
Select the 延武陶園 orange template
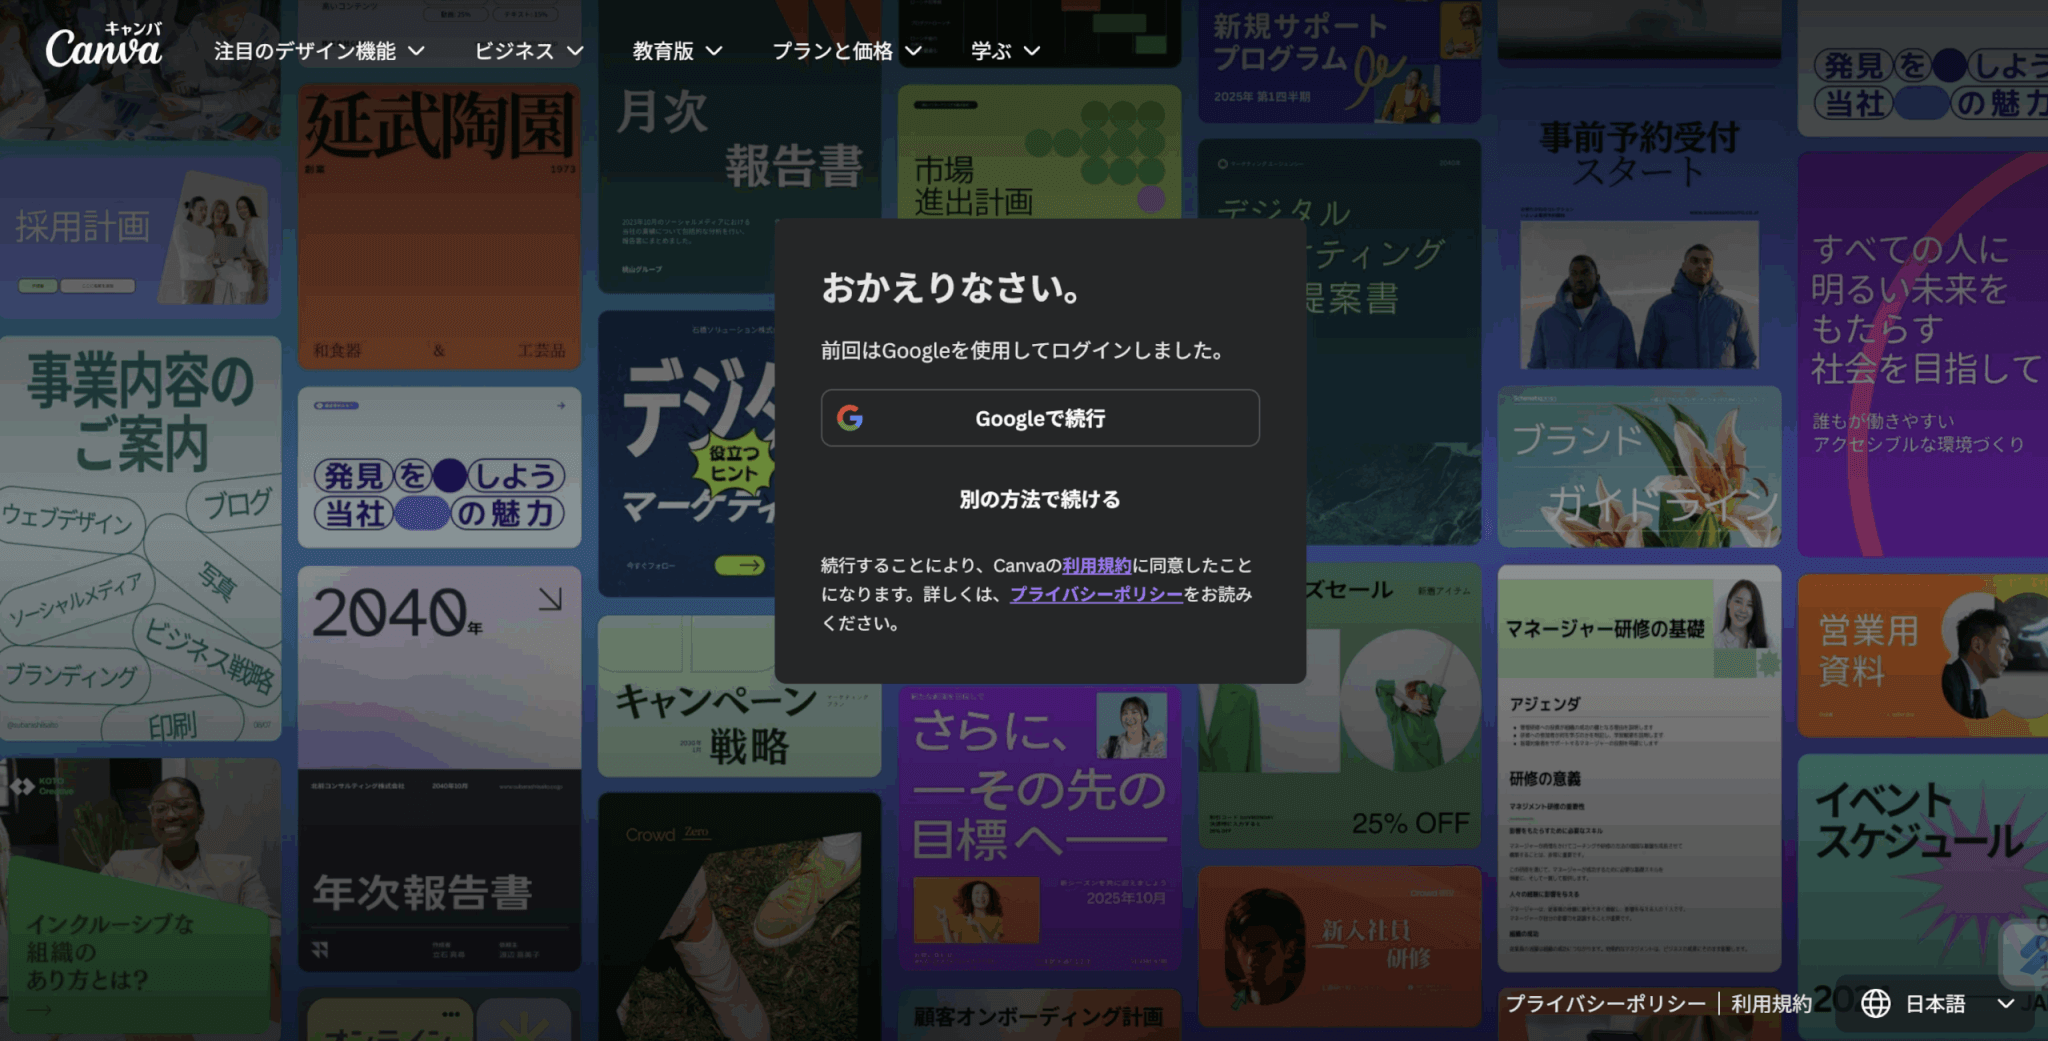pos(439,227)
